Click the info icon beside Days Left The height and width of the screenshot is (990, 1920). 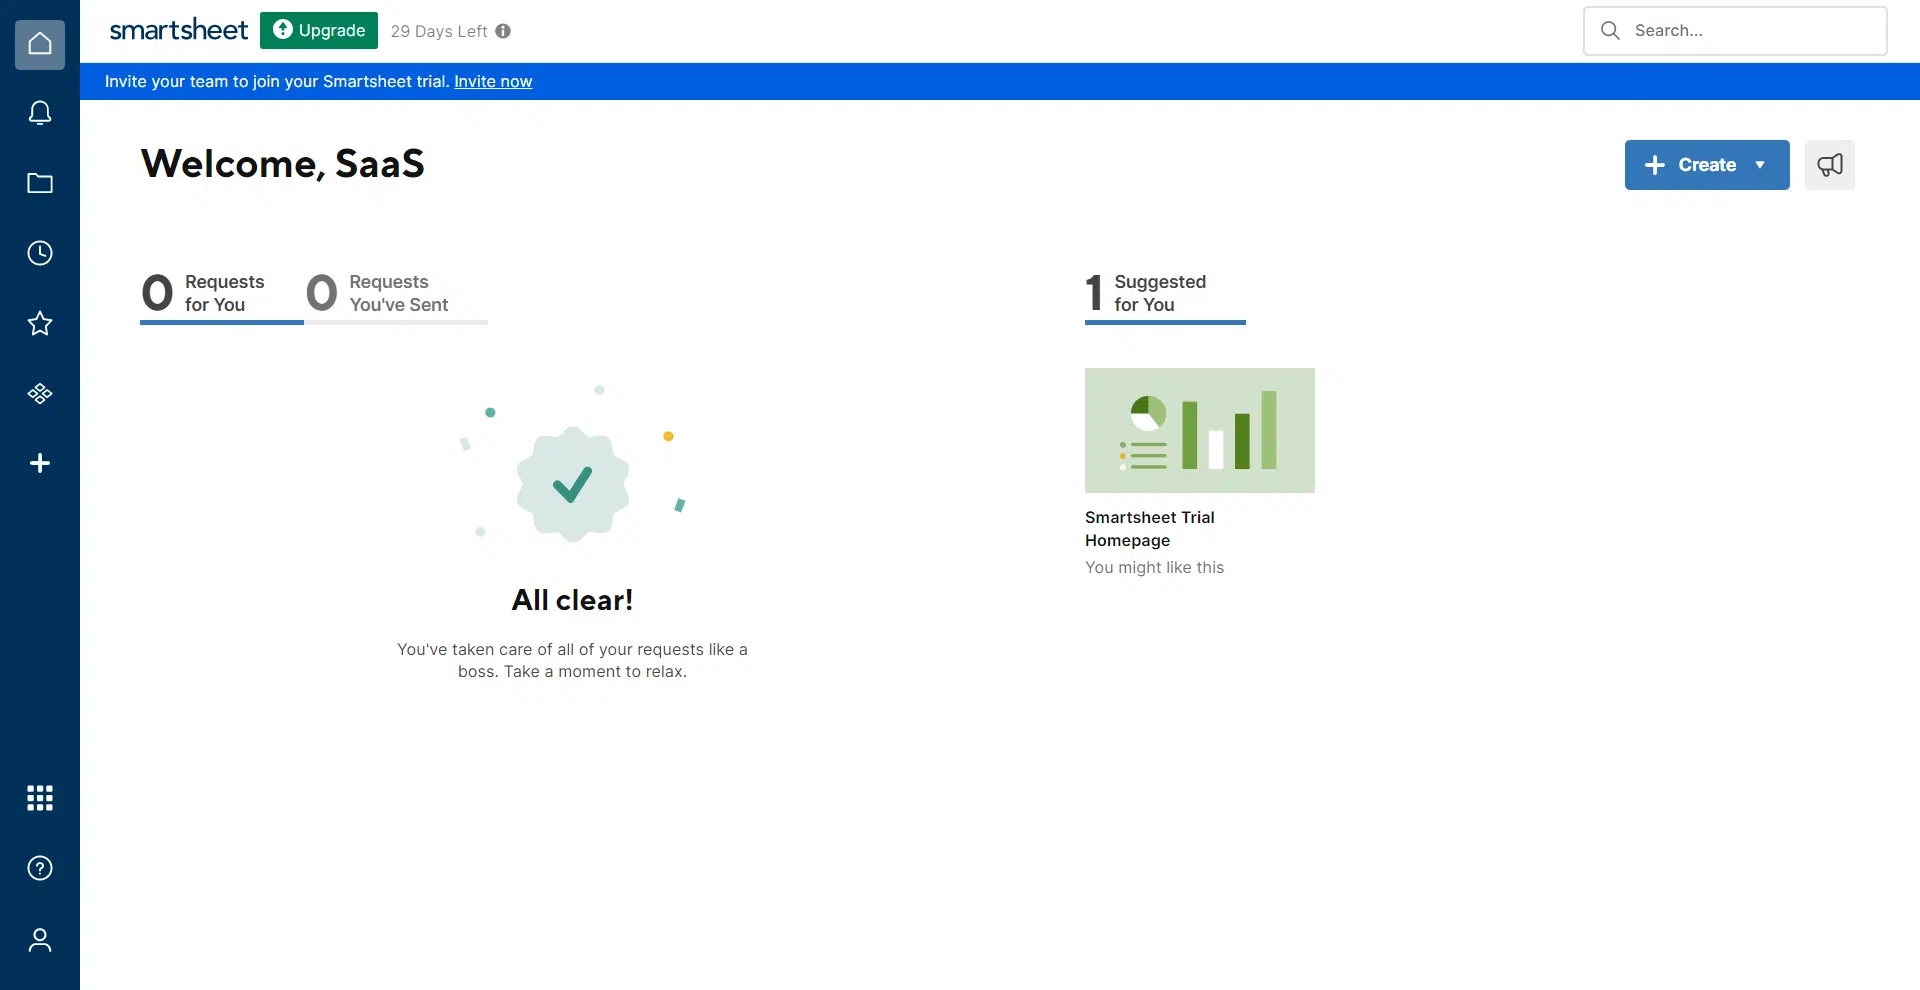(503, 31)
